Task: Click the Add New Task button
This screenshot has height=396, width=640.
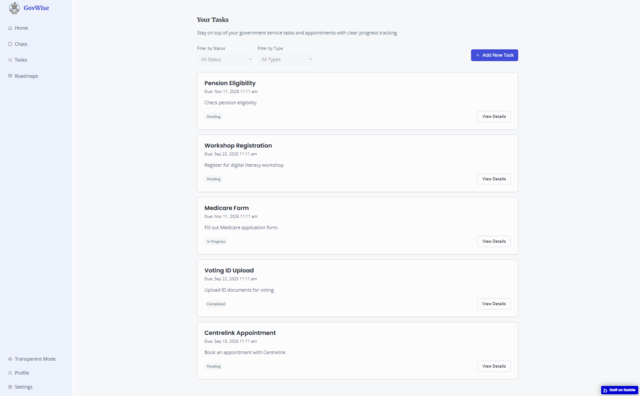Action: (x=494, y=55)
